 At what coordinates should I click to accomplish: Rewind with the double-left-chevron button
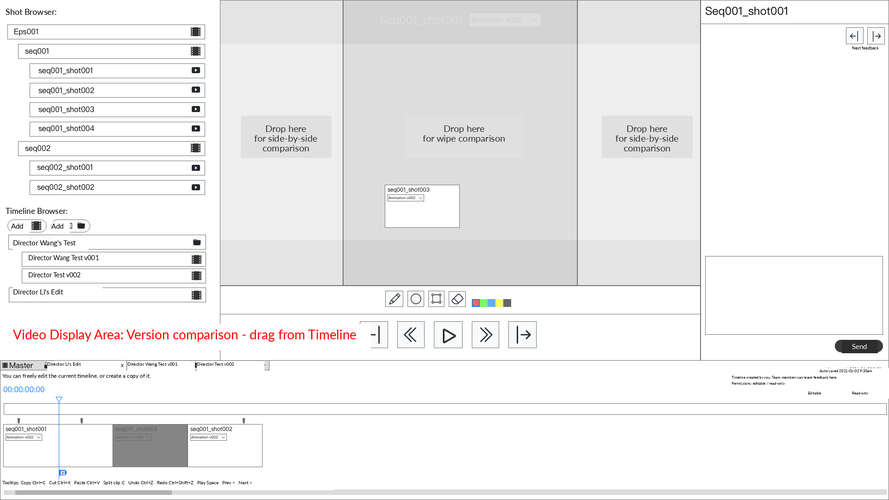tap(410, 335)
